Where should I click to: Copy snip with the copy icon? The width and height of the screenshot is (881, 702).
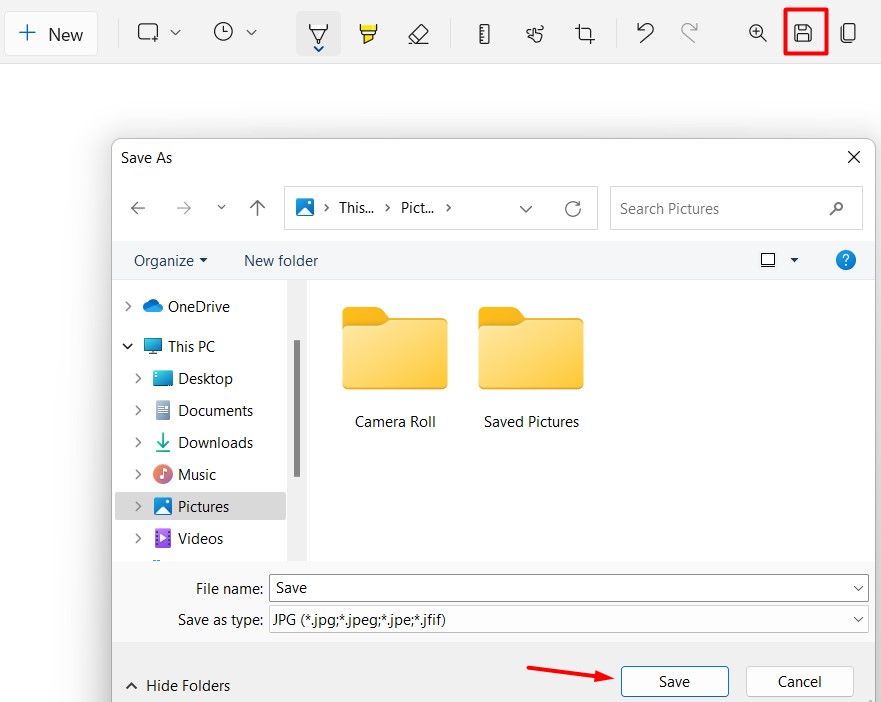pyautogui.click(x=848, y=33)
